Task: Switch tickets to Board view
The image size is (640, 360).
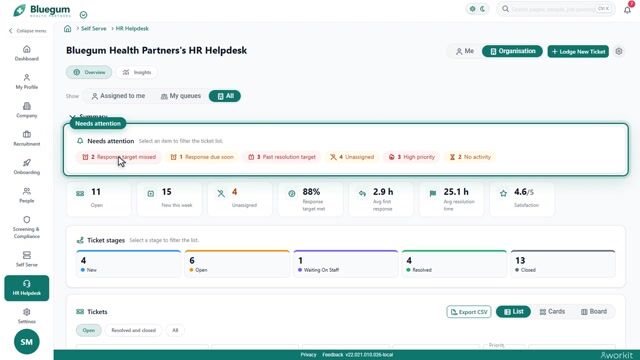Action: point(594,312)
